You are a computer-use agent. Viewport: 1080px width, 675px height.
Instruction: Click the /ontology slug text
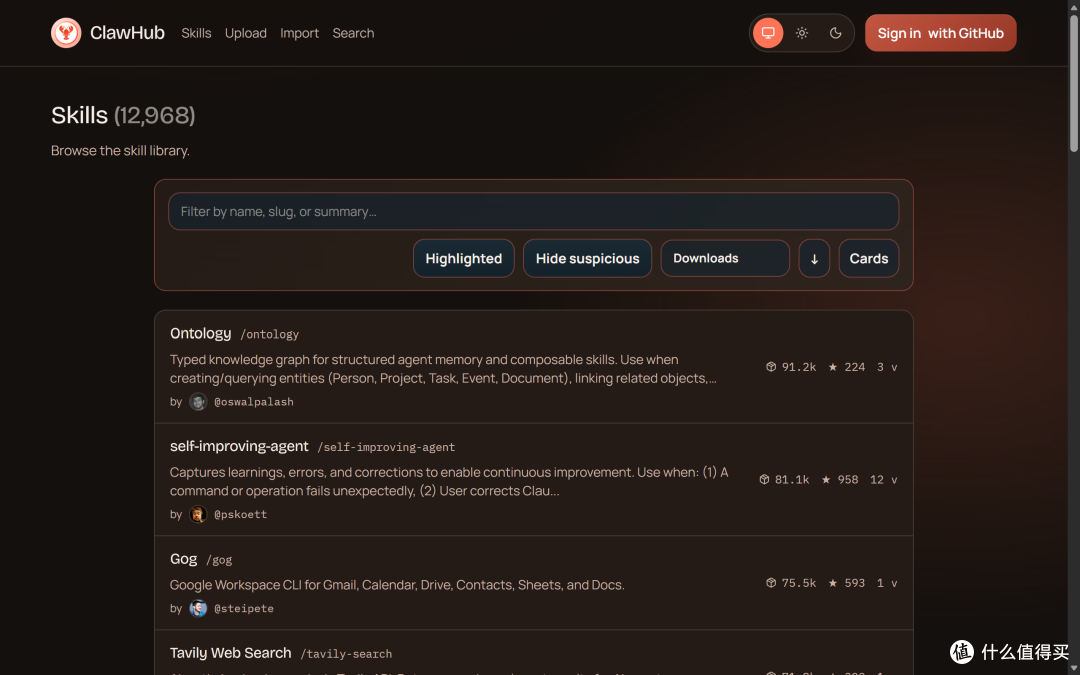click(269, 335)
